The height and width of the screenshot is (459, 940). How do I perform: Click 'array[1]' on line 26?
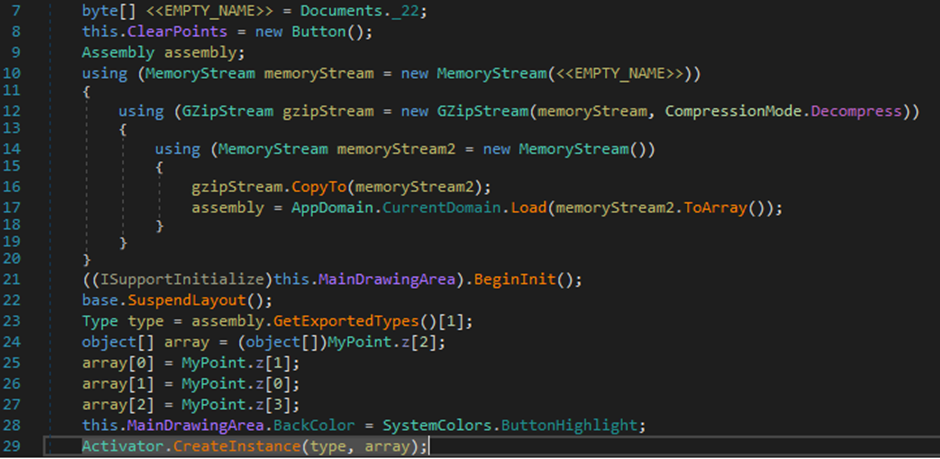click(118, 383)
